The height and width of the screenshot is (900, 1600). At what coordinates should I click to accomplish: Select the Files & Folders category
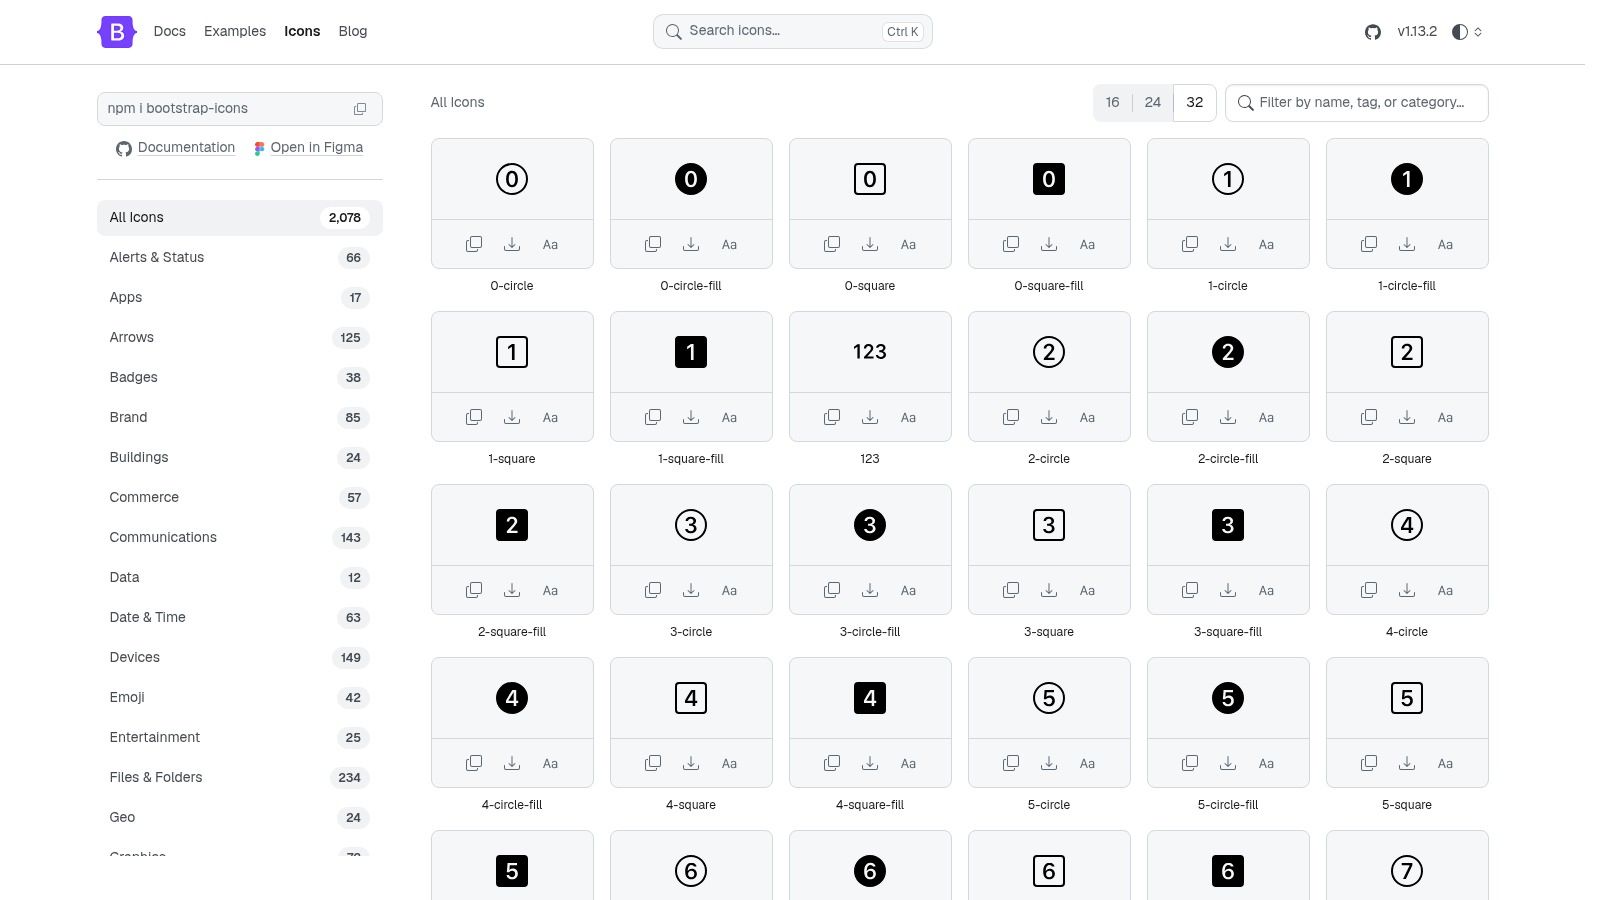coord(240,778)
